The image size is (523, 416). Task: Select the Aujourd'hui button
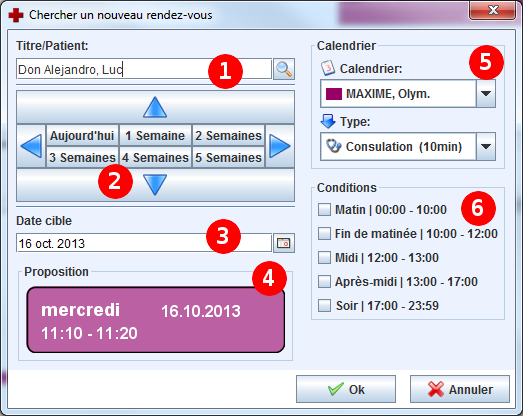point(82,135)
